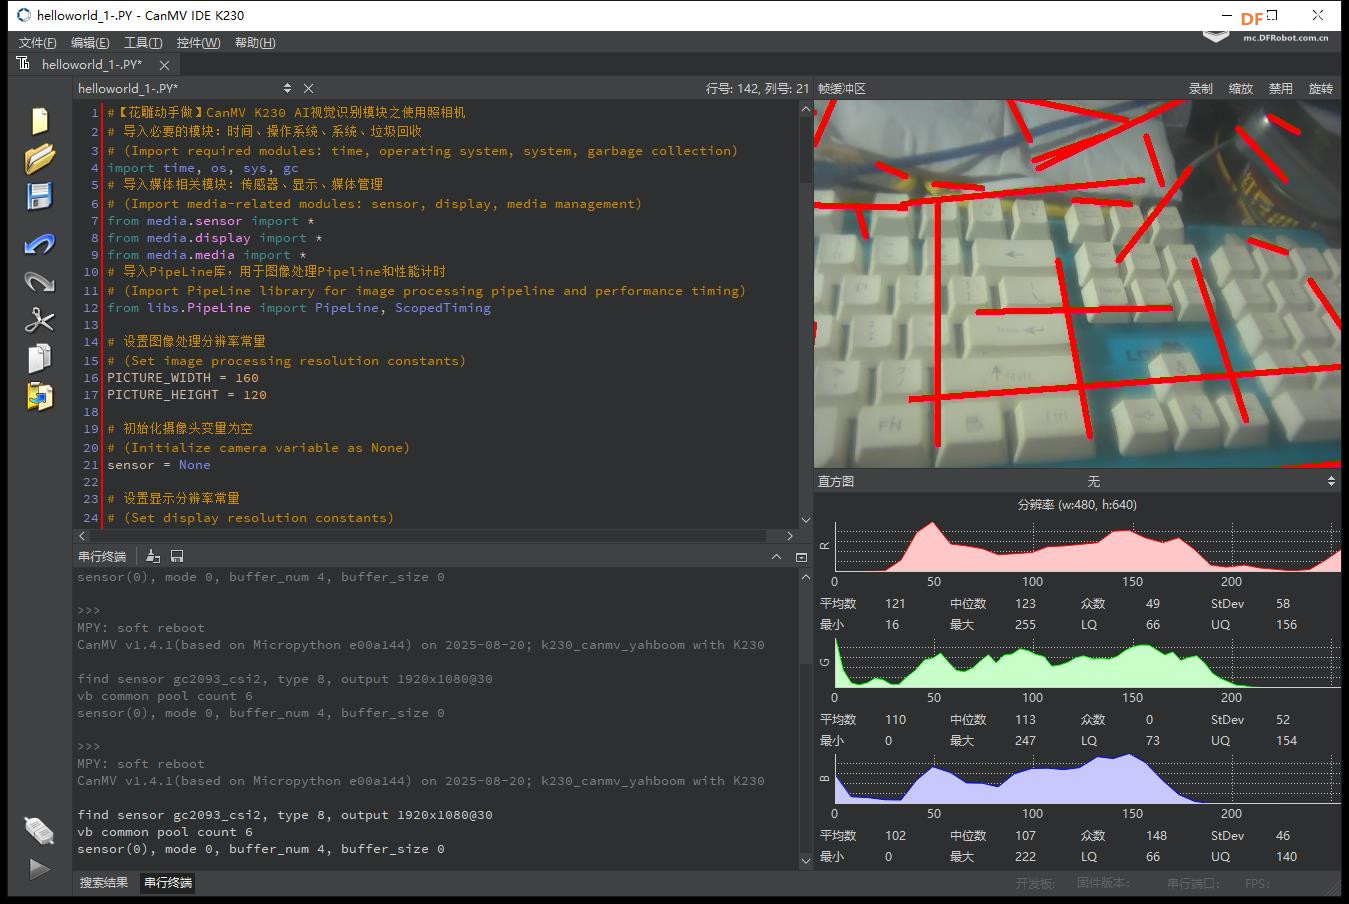Undo the last edit with the blue arrow
This screenshot has width=1349, height=904.
click(x=39, y=244)
